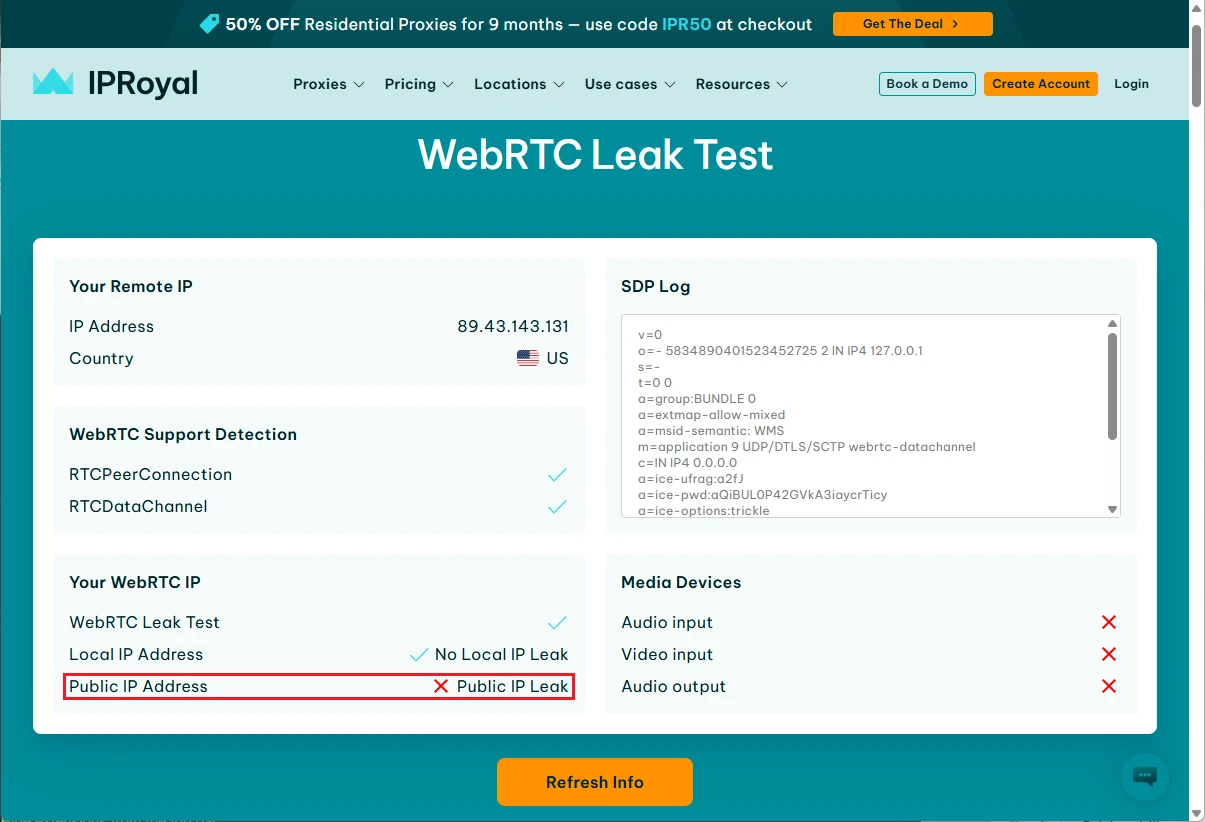Screen dimensions: 1205x822
Task: Click the red X beside Public IP Leak
Action: tap(441, 686)
